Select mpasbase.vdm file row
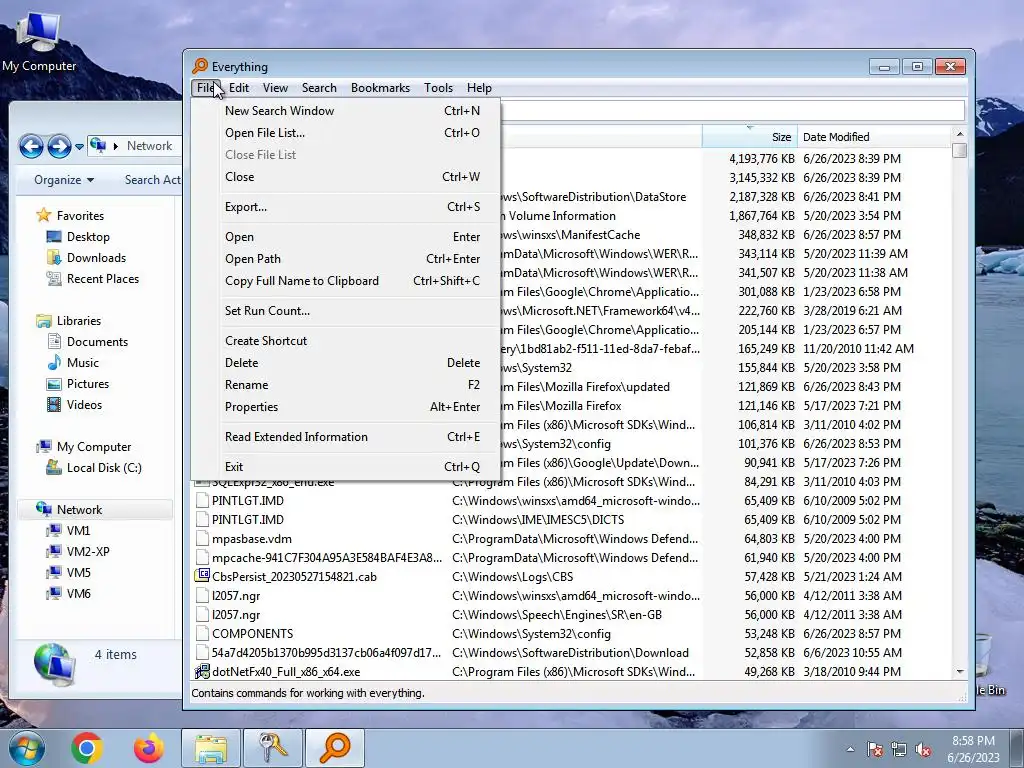This screenshot has height=768, width=1024. (572, 539)
